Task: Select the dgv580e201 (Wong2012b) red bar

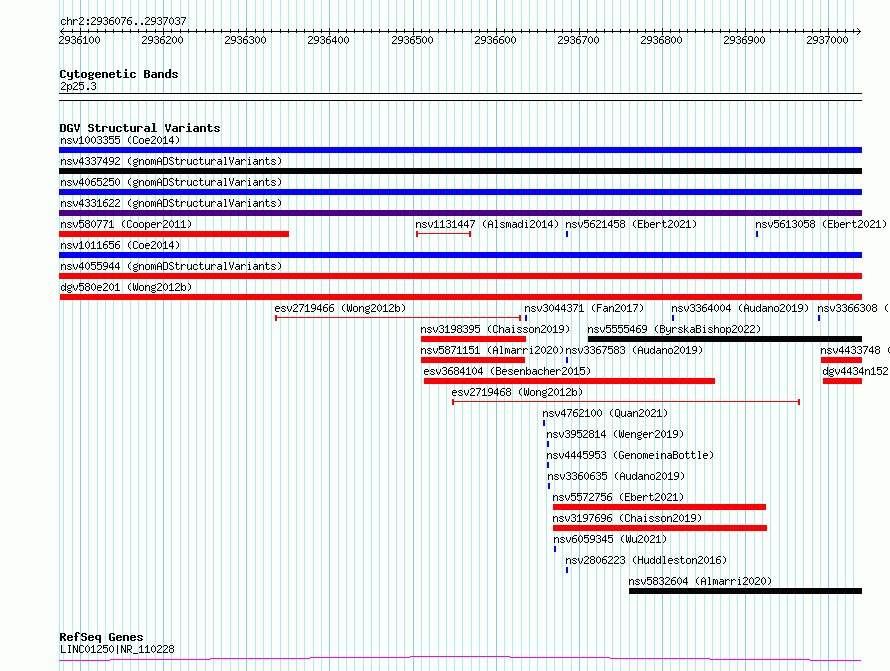Action: 460,297
